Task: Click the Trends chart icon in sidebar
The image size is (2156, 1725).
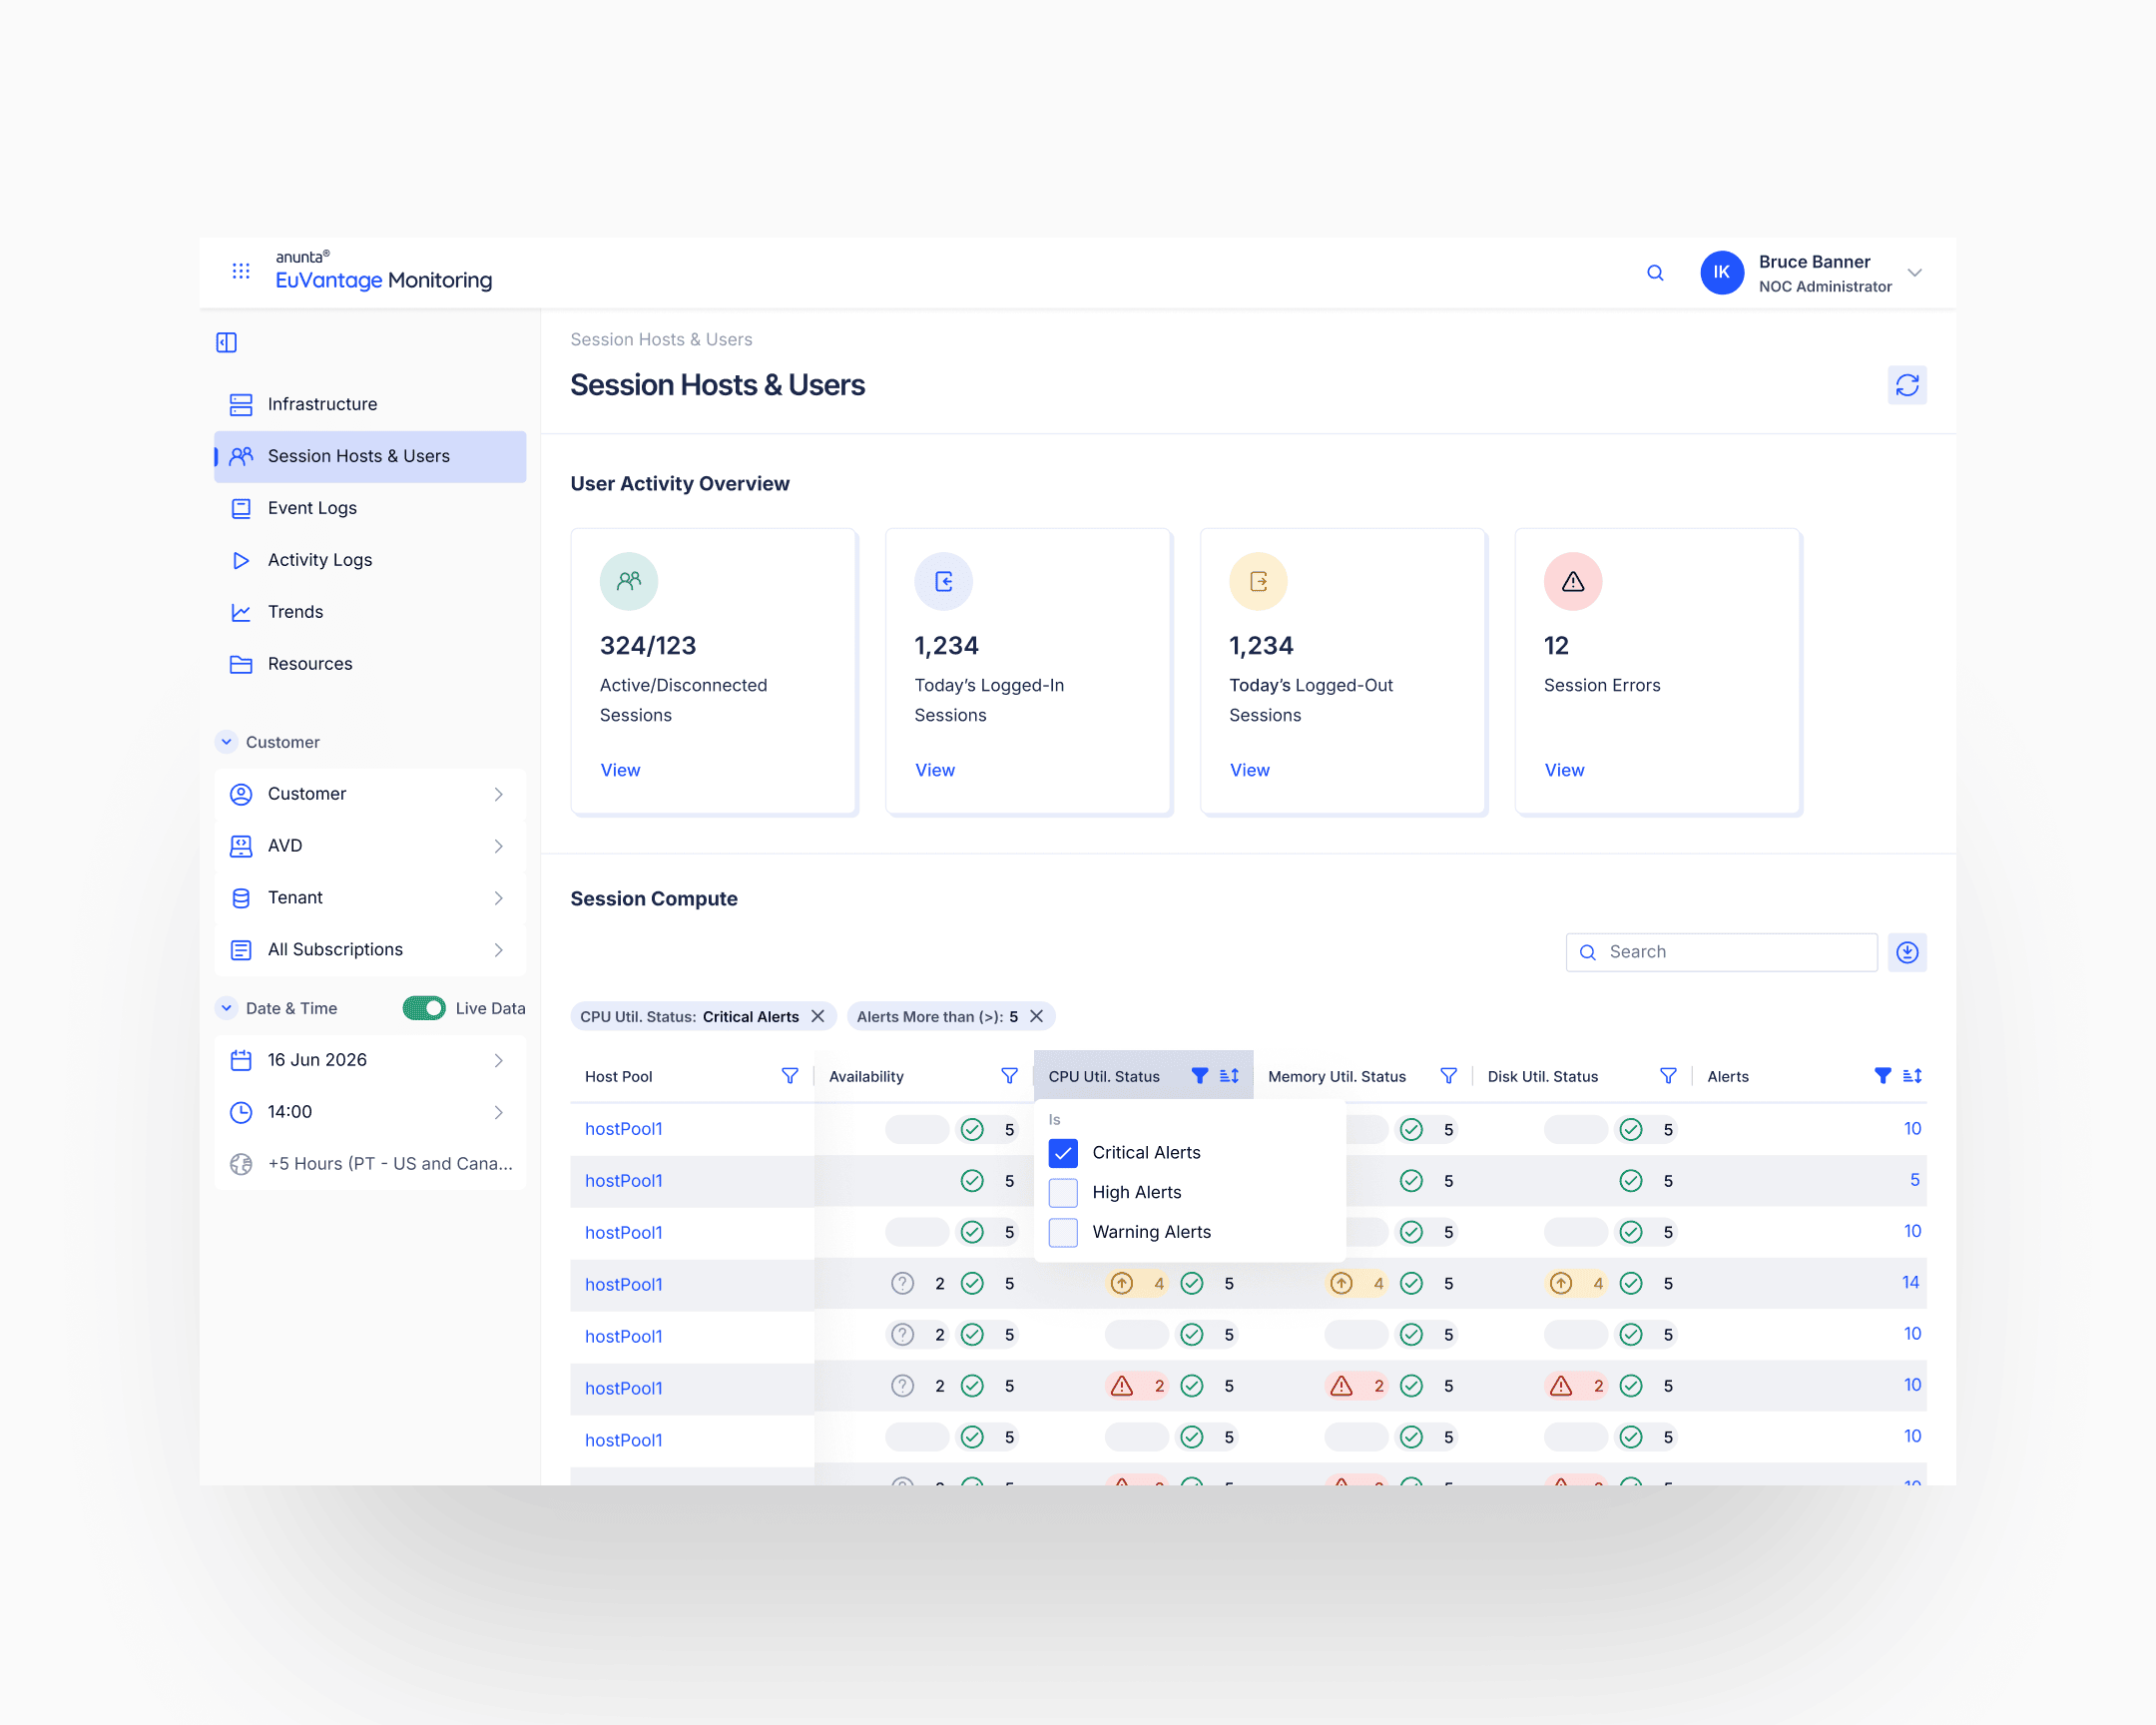Action: tap(241, 611)
